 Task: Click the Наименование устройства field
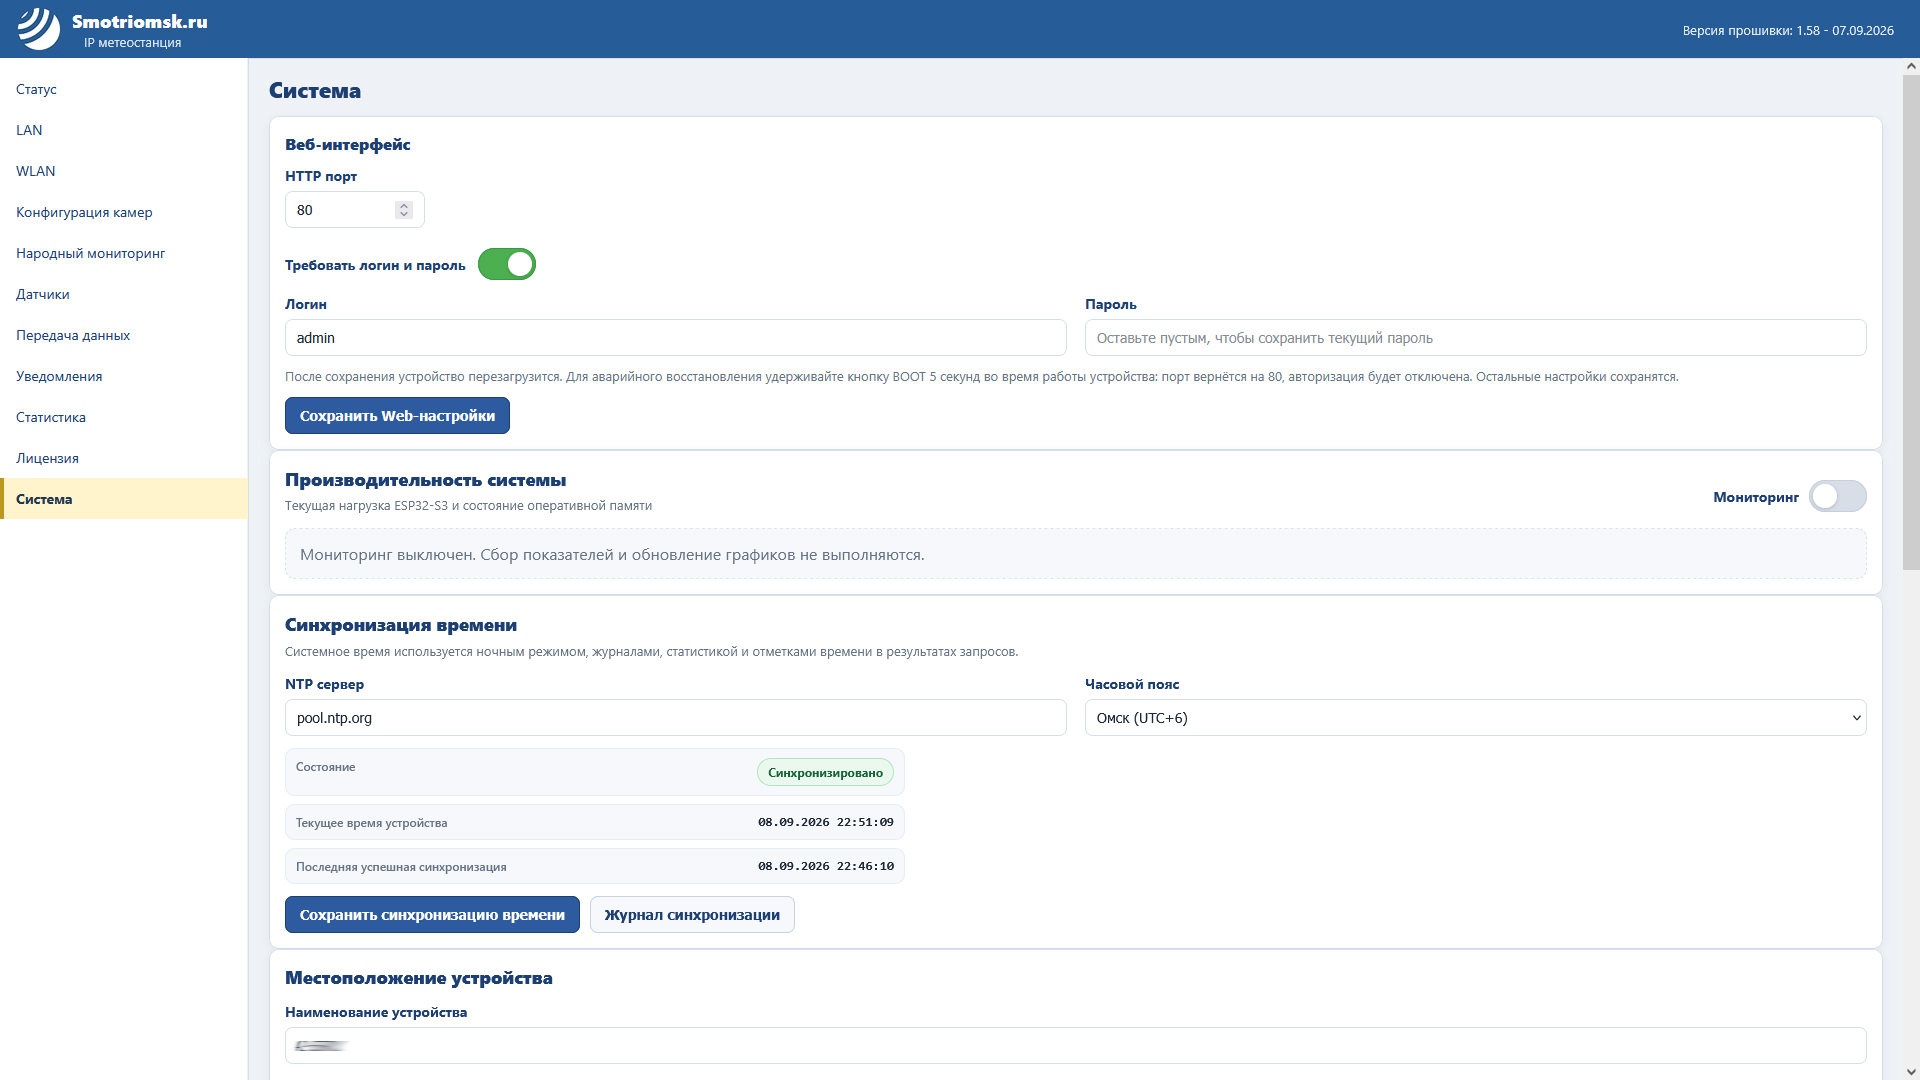coord(1075,1046)
